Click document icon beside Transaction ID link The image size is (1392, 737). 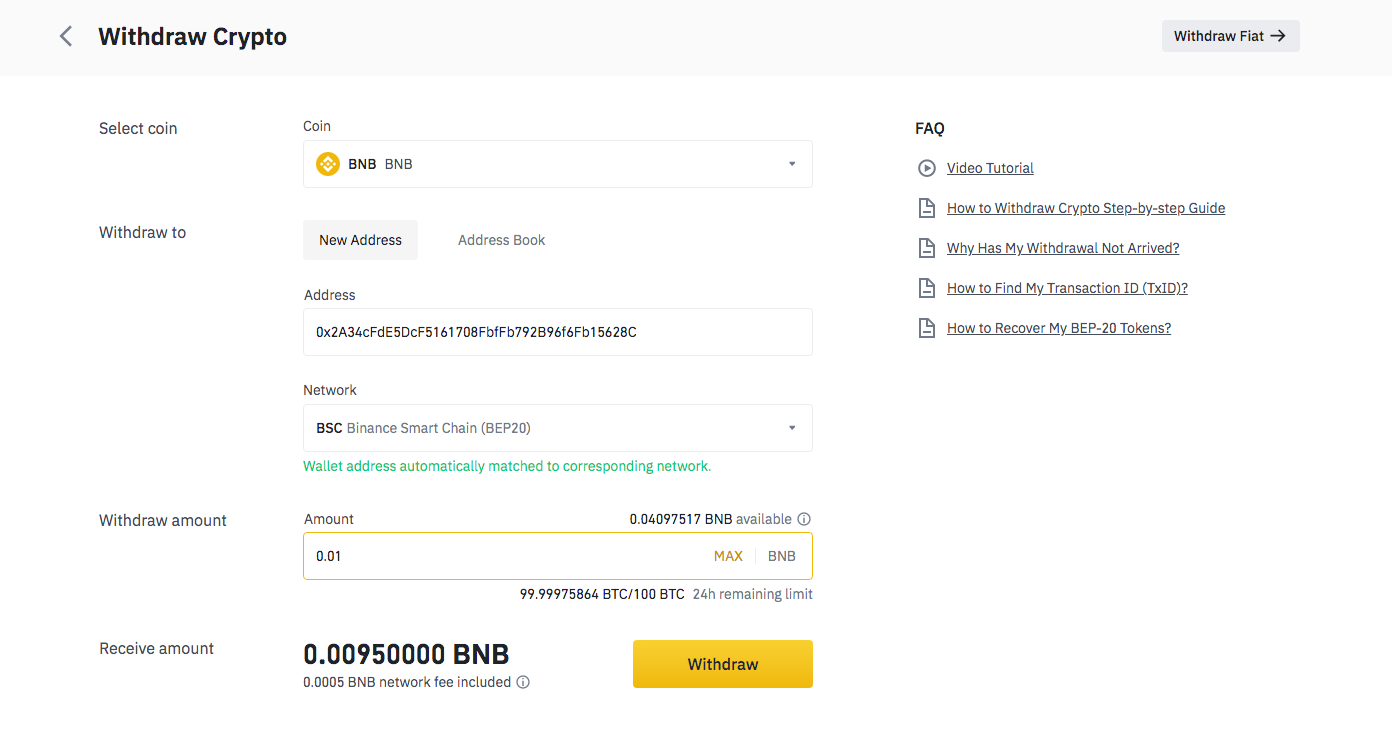click(927, 288)
